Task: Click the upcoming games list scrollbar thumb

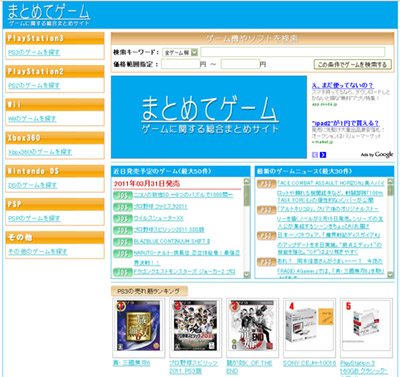Action: [x=247, y=196]
